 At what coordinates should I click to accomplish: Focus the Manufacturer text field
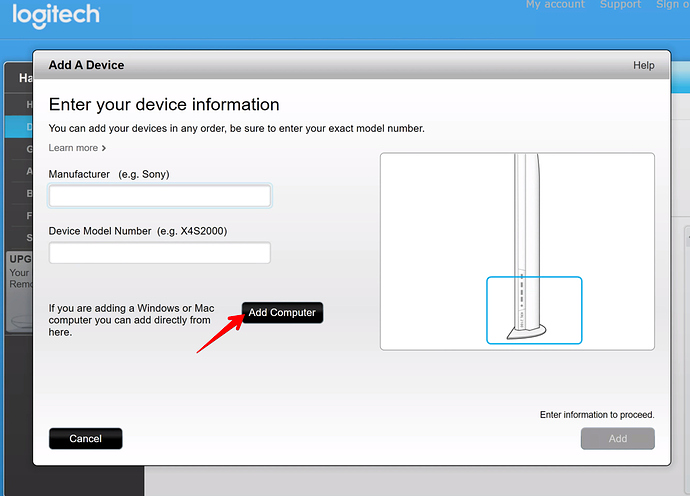point(159,196)
